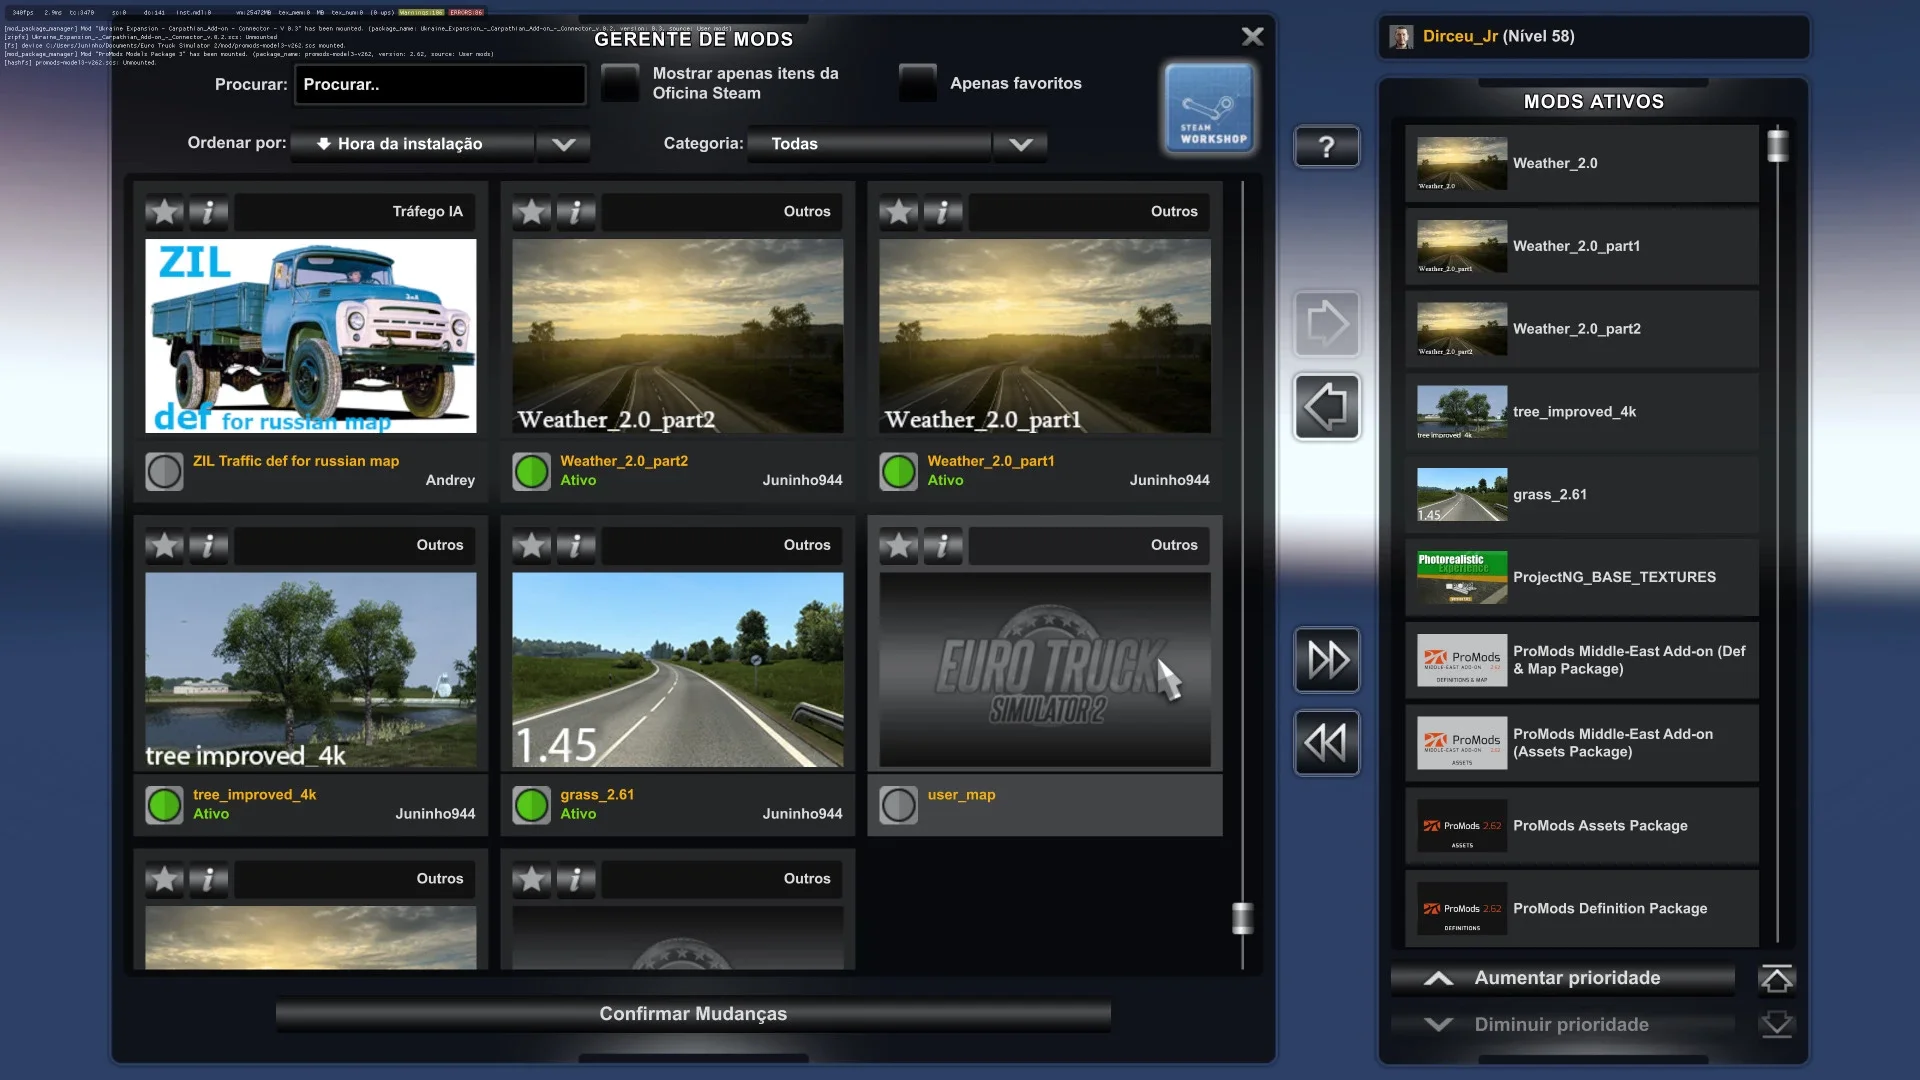Click the move-to-bottom priority icon
The image size is (1920, 1080).
pos(1778,1024)
